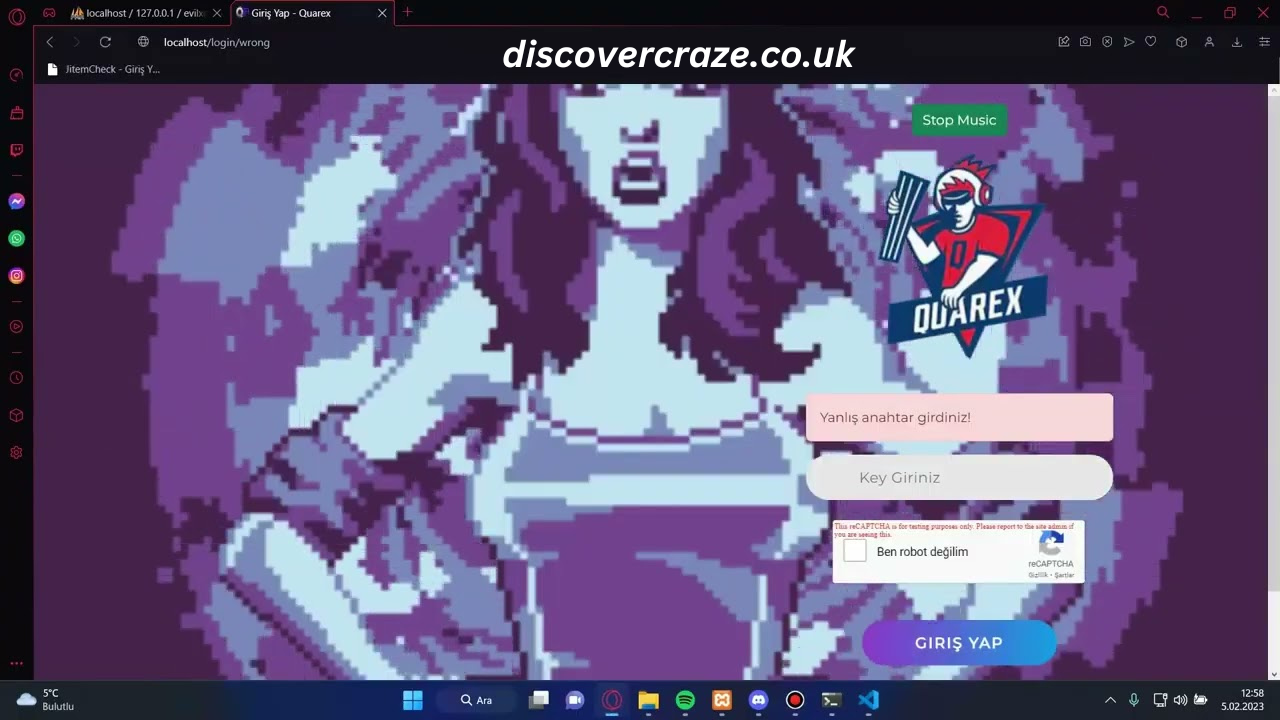View site information globe icon
This screenshot has width=1280, height=720.
[x=143, y=42]
